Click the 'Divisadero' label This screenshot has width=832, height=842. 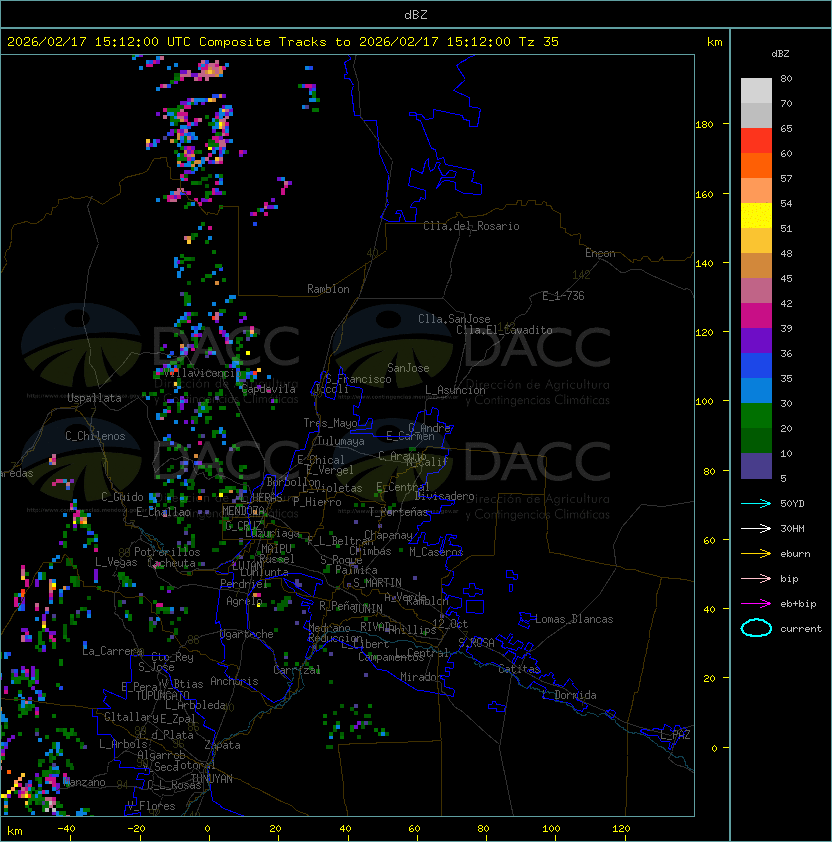pyautogui.click(x=444, y=496)
